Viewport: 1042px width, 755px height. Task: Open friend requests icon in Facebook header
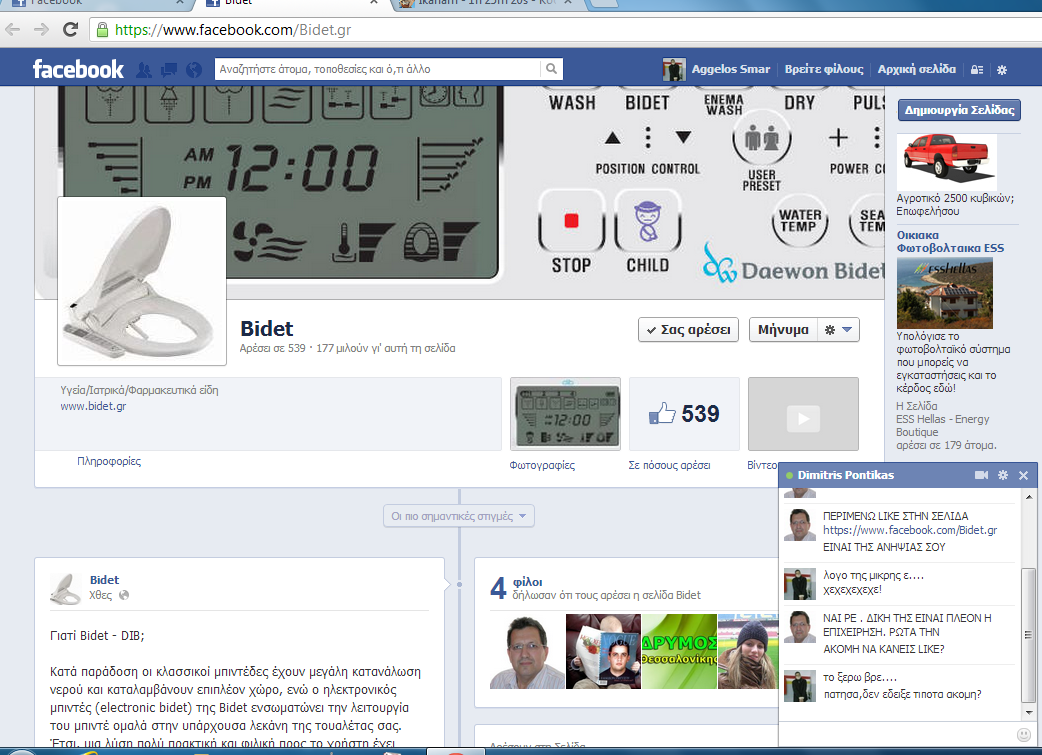click(x=144, y=70)
